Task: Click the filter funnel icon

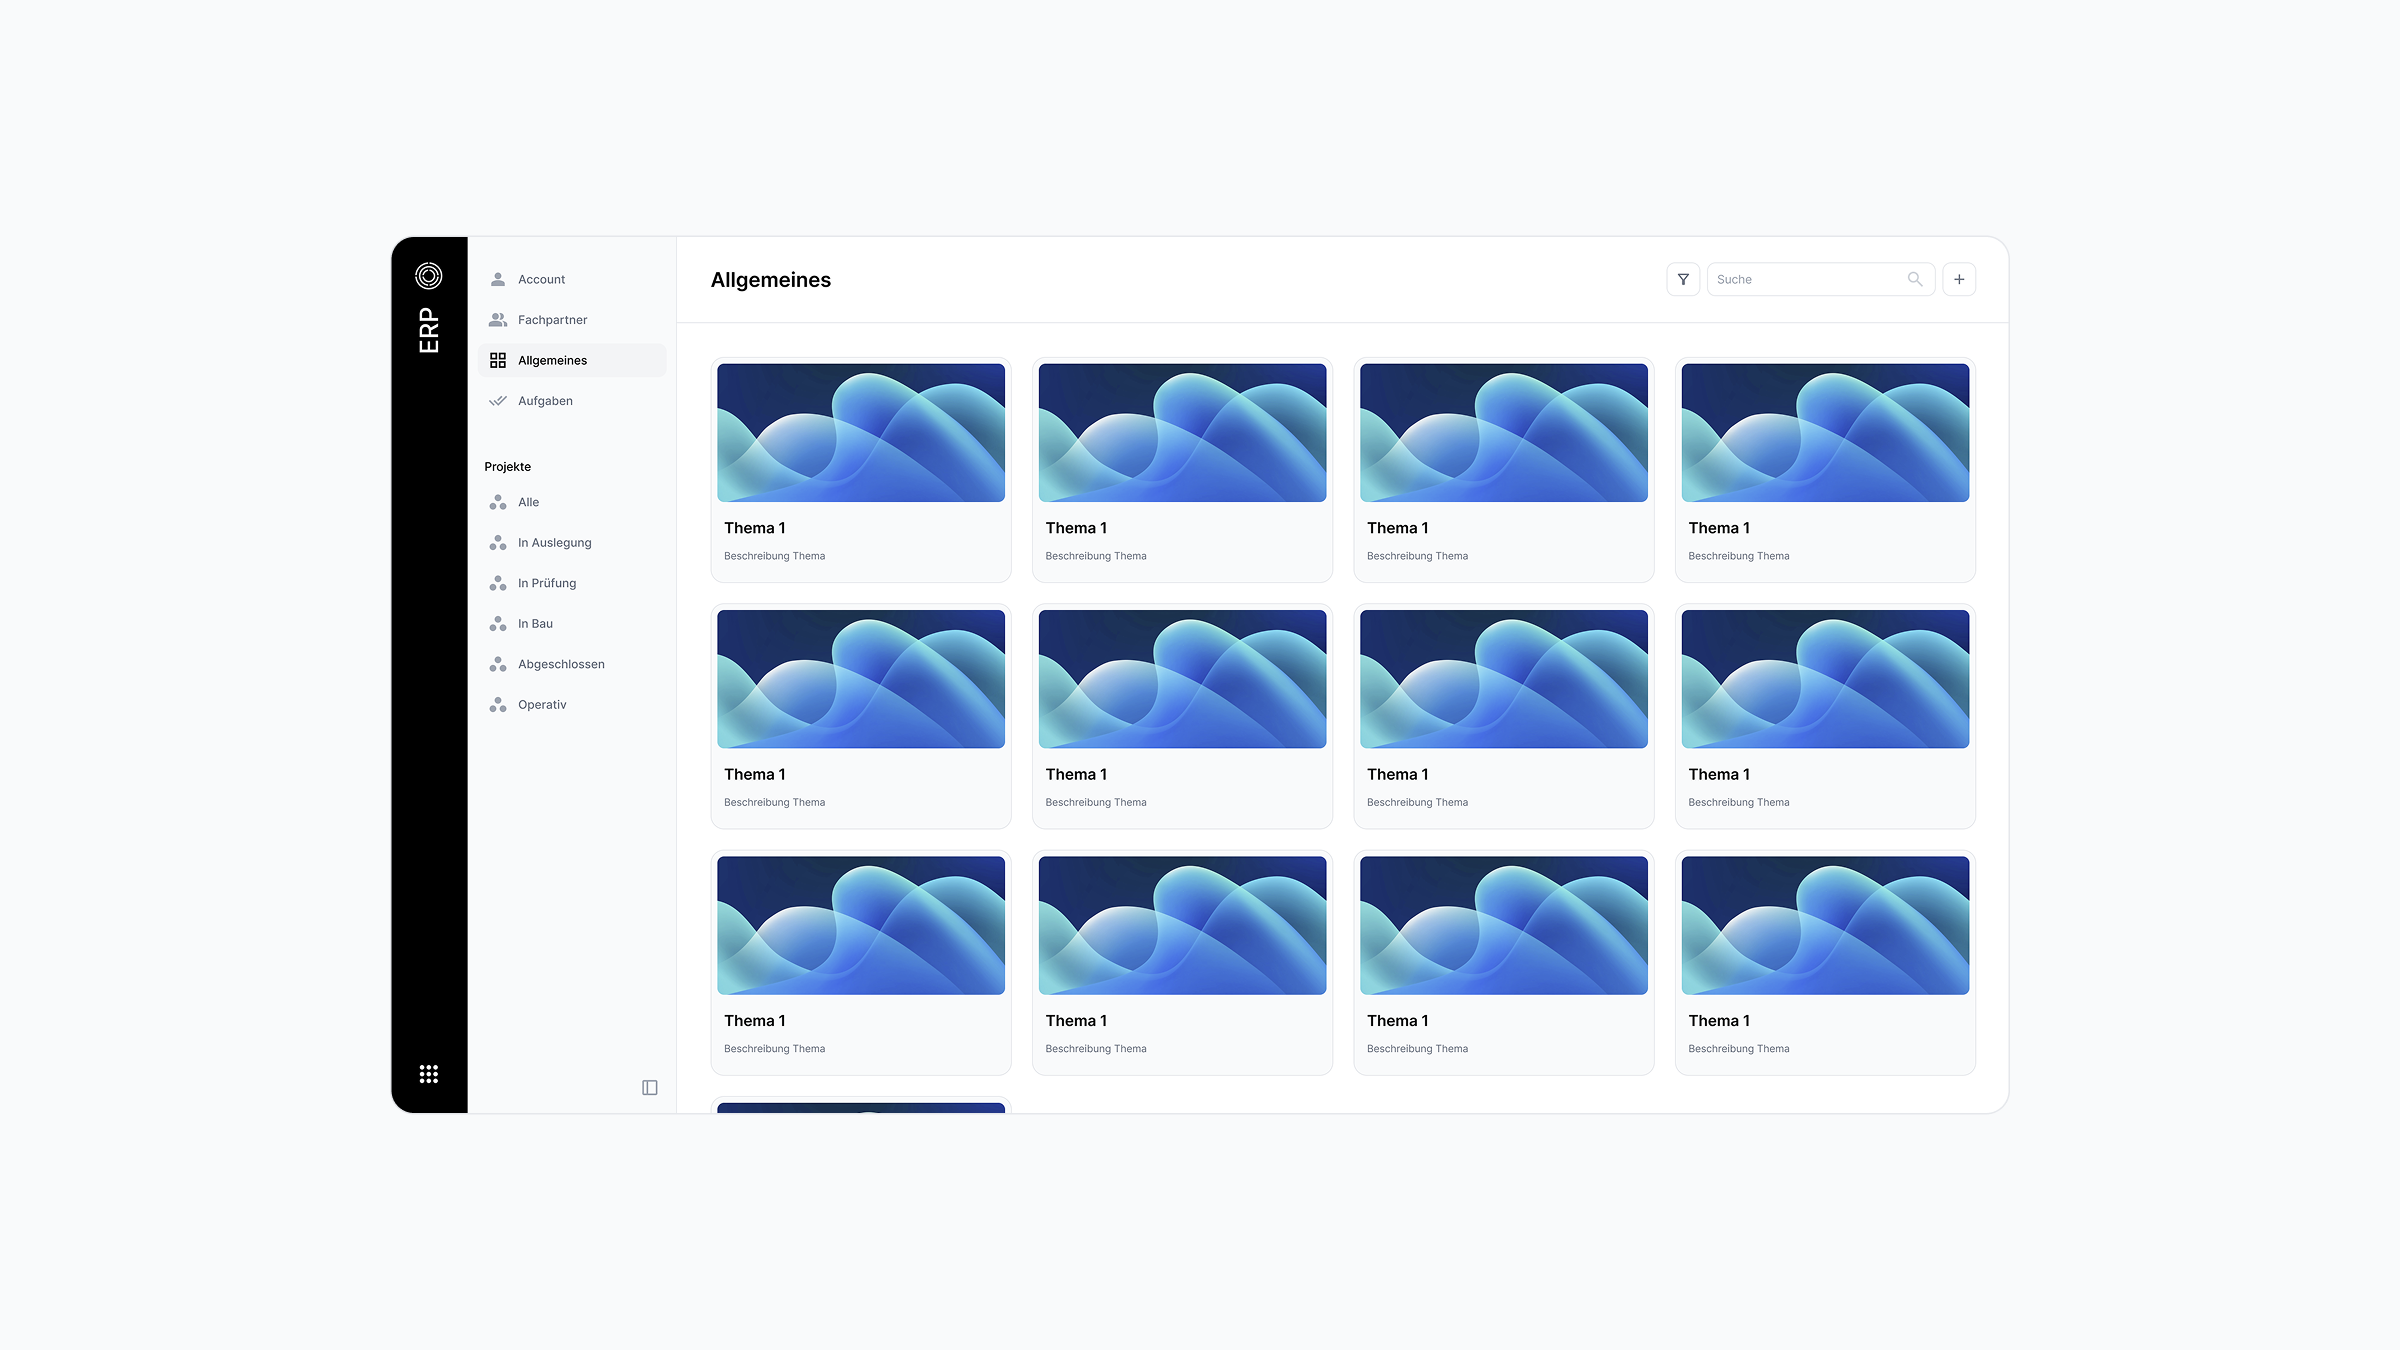Action: pos(1683,280)
